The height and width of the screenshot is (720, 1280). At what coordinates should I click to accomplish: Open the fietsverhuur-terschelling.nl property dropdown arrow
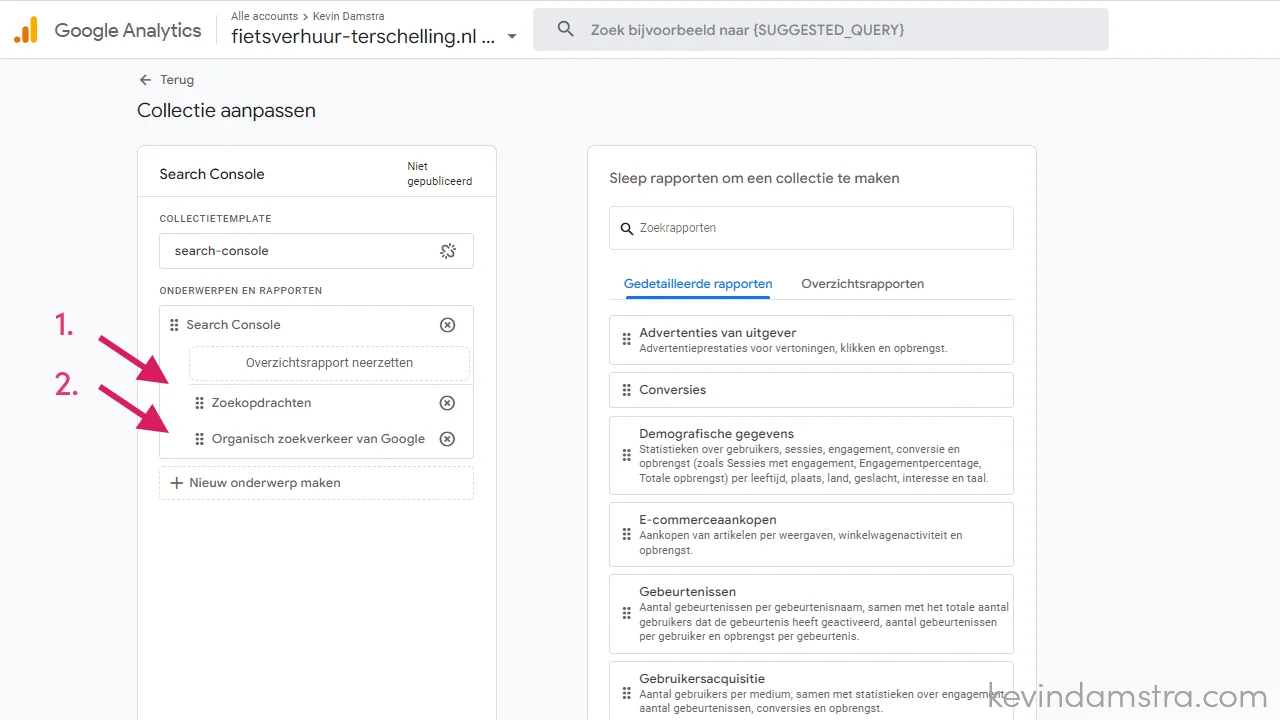512,37
